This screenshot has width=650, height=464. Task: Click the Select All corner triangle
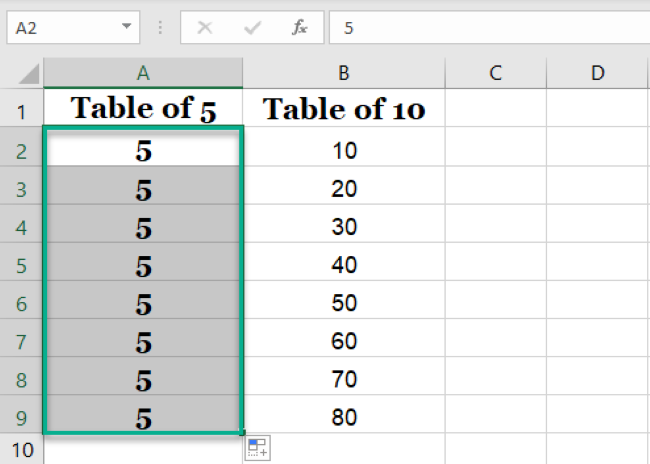pos(29,73)
